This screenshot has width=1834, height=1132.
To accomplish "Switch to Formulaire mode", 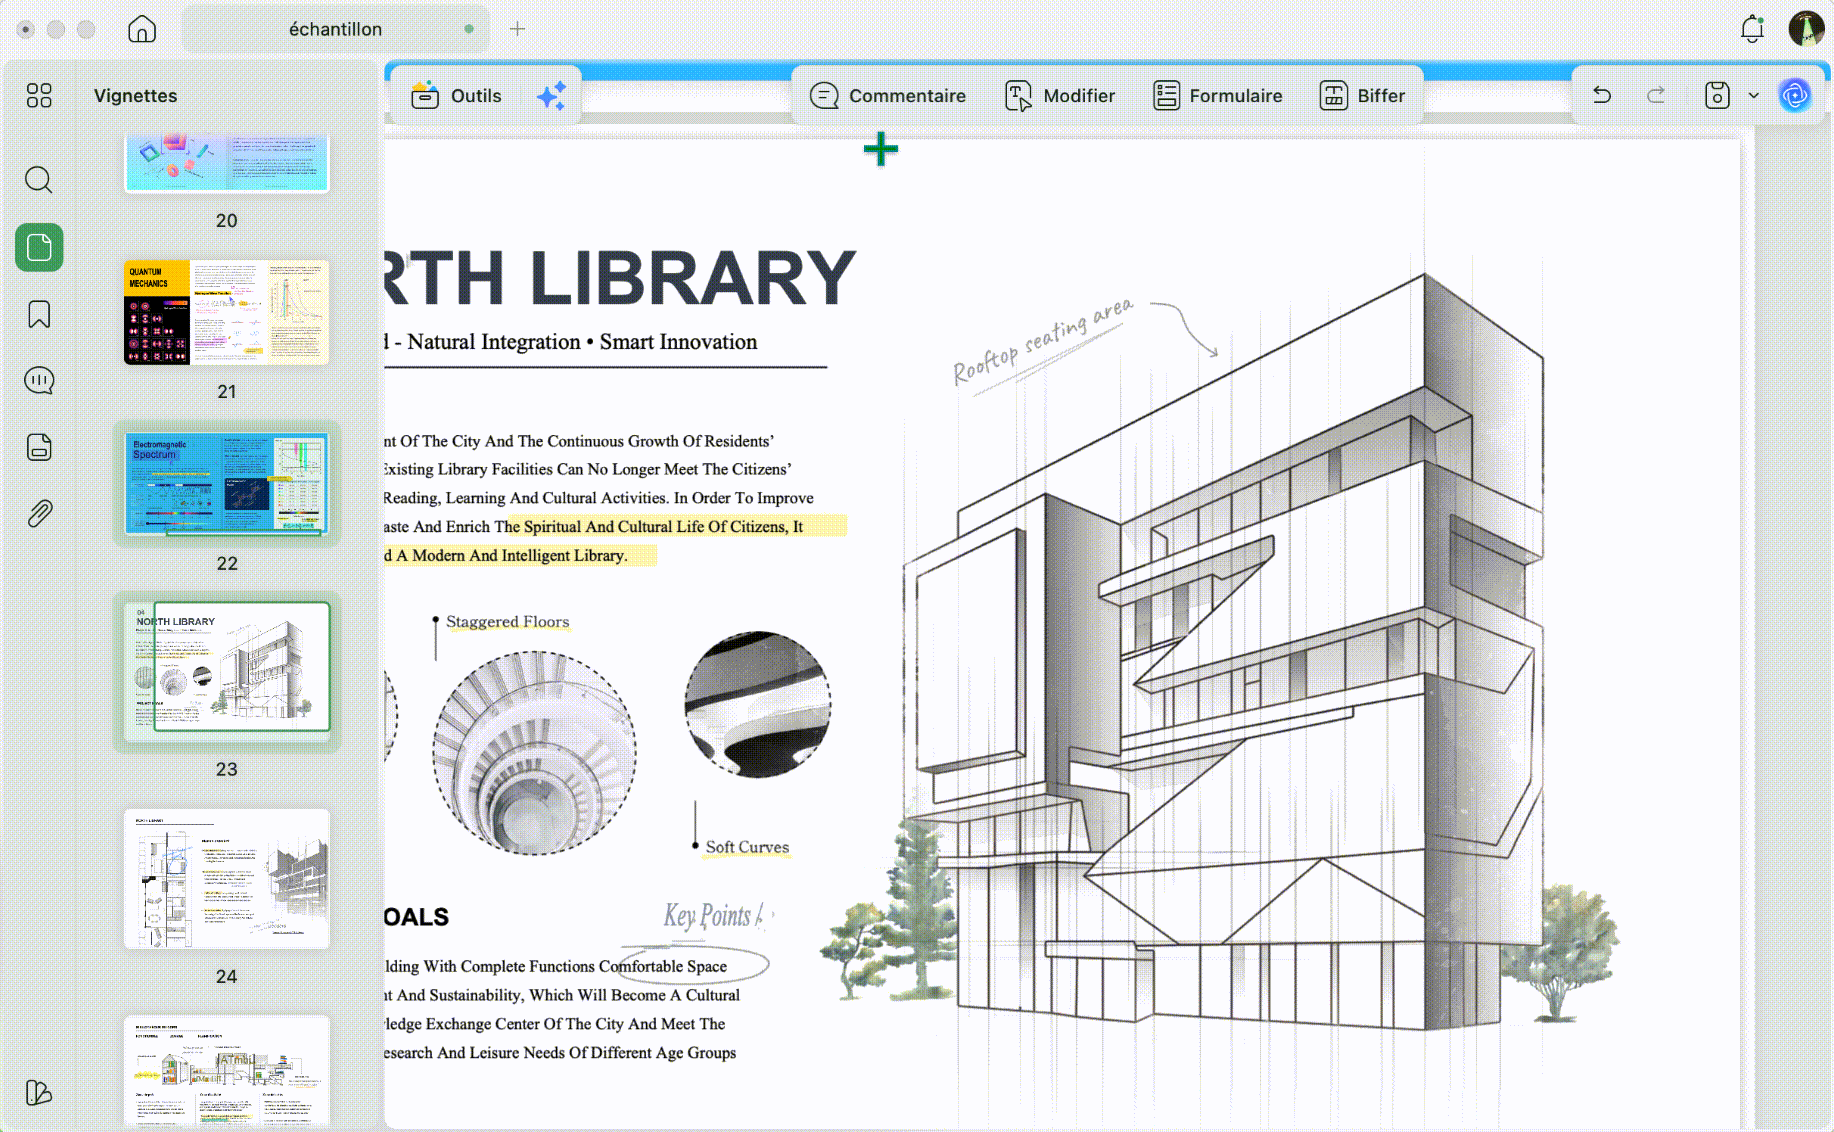I will pyautogui.click(x=1218, y=96).
